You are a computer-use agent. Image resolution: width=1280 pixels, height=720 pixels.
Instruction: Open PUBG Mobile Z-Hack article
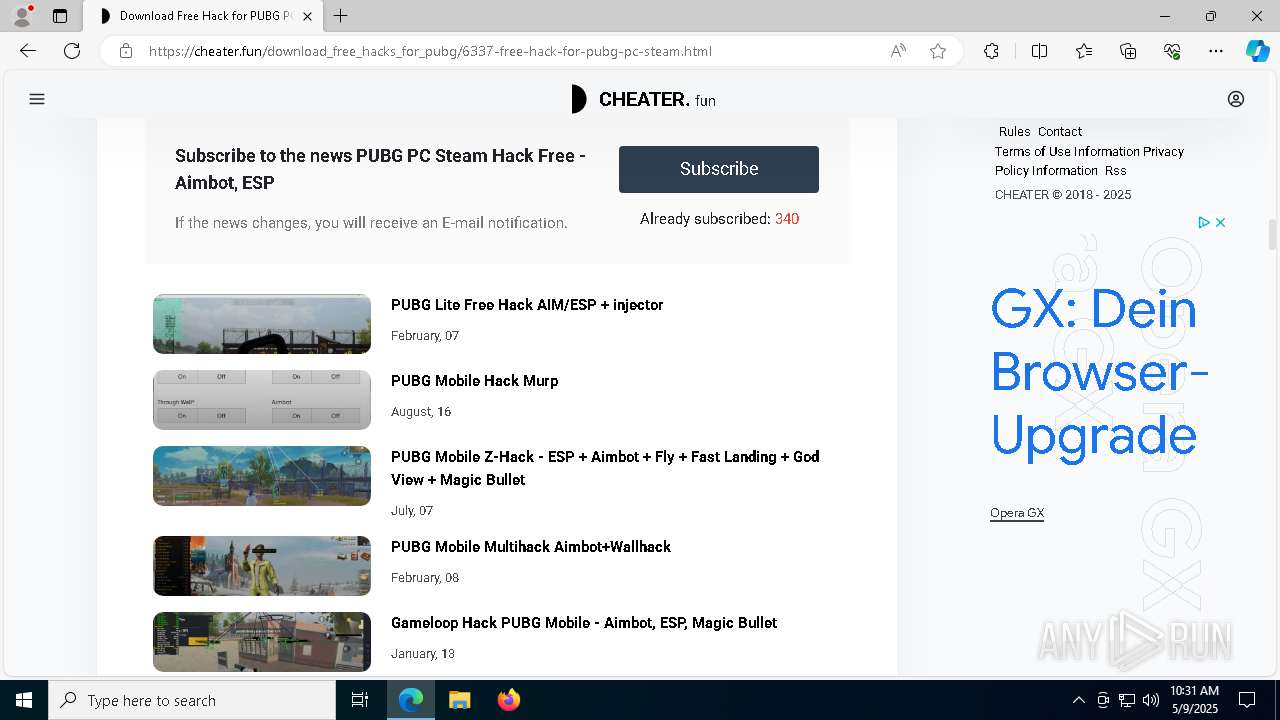(x=605, y=468)
